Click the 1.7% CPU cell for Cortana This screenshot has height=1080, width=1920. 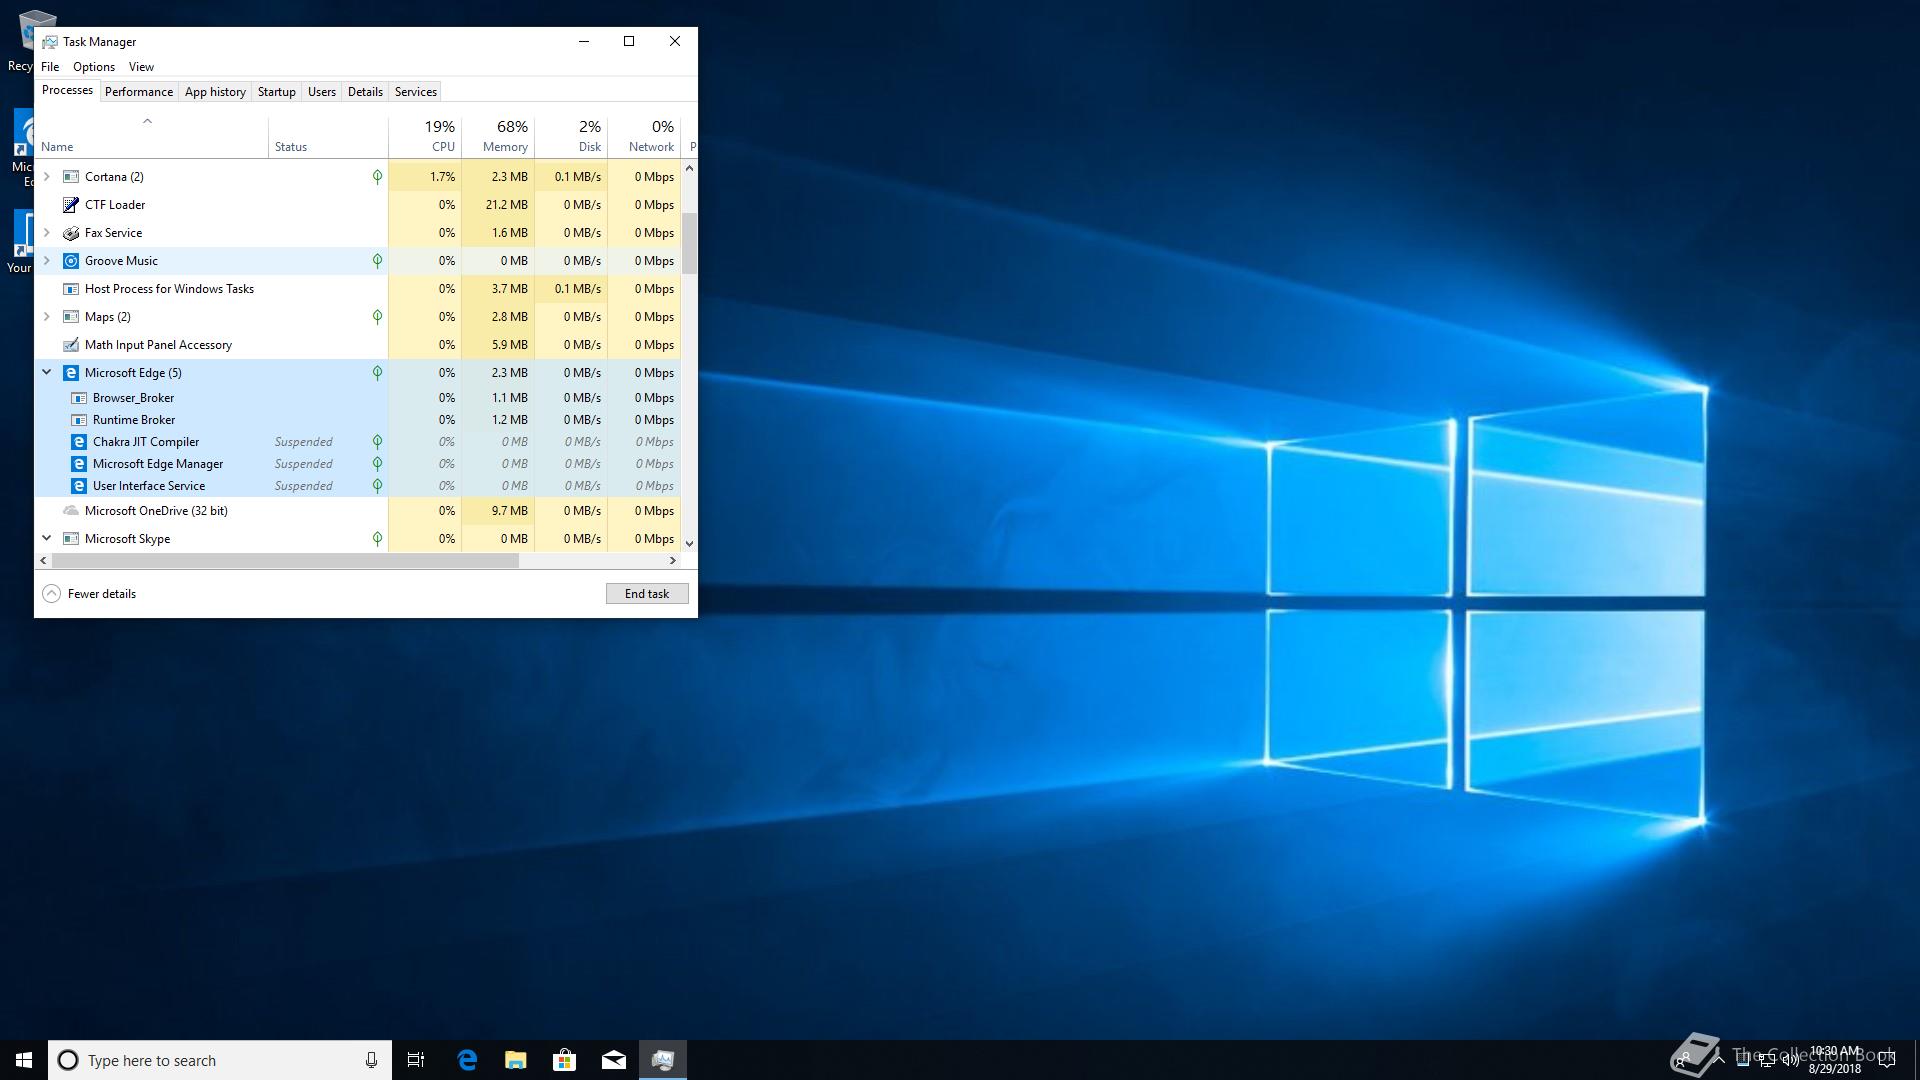click(425, 177)
